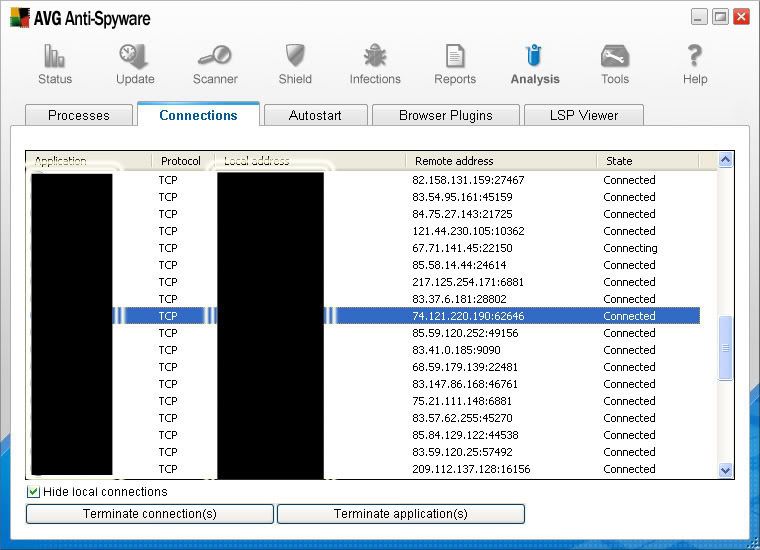Select row with remote 85.59.120.252:49156
The width and height of the screenshot is (760, 550).
(x=365, y=333)
